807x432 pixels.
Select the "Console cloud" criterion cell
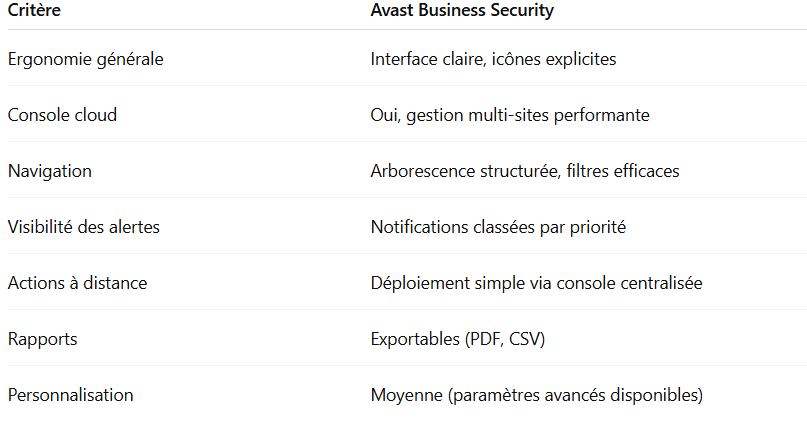coord(62,115)
